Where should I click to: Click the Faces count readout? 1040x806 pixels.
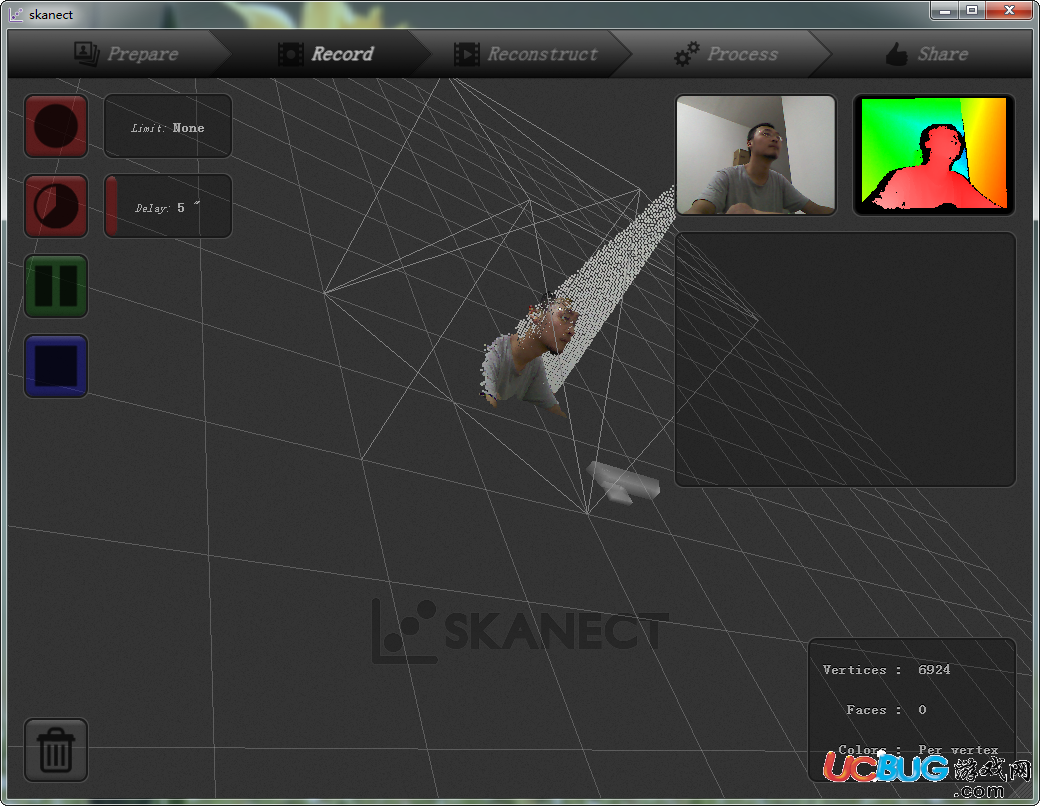(922, 710)
